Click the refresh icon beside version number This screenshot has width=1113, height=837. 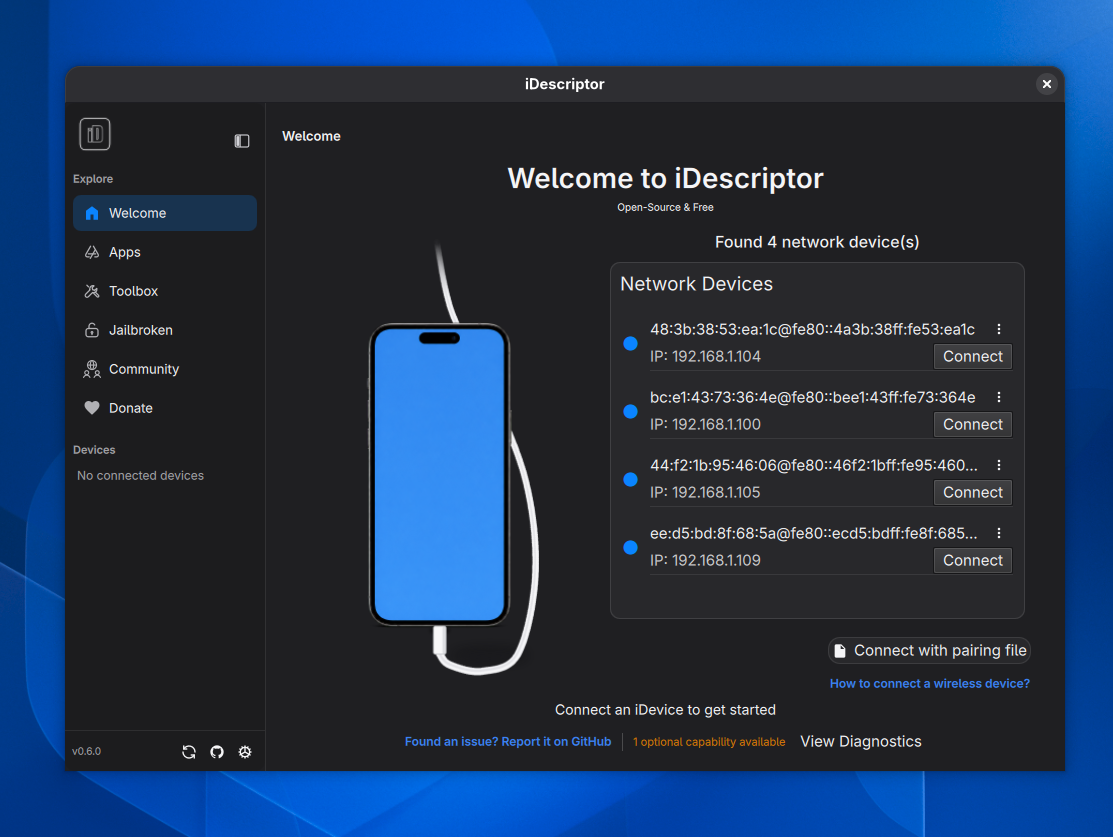point(189,752)
